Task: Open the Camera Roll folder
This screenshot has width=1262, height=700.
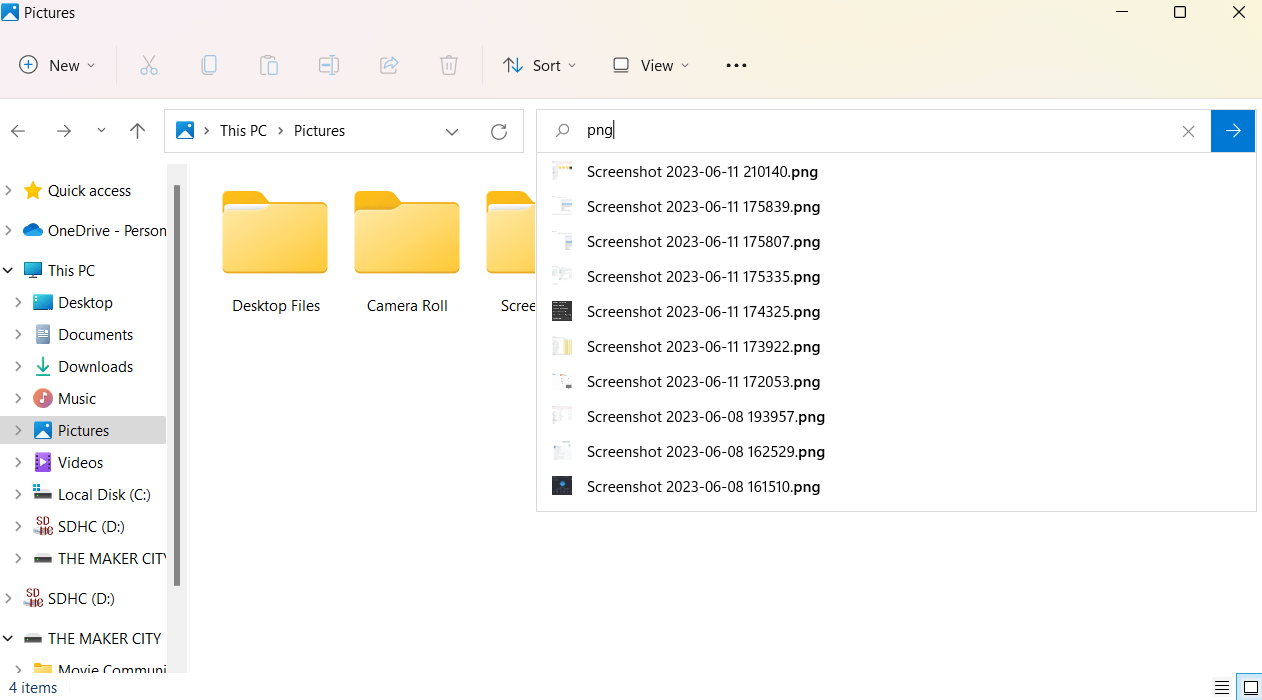Action: coord(407,252)
